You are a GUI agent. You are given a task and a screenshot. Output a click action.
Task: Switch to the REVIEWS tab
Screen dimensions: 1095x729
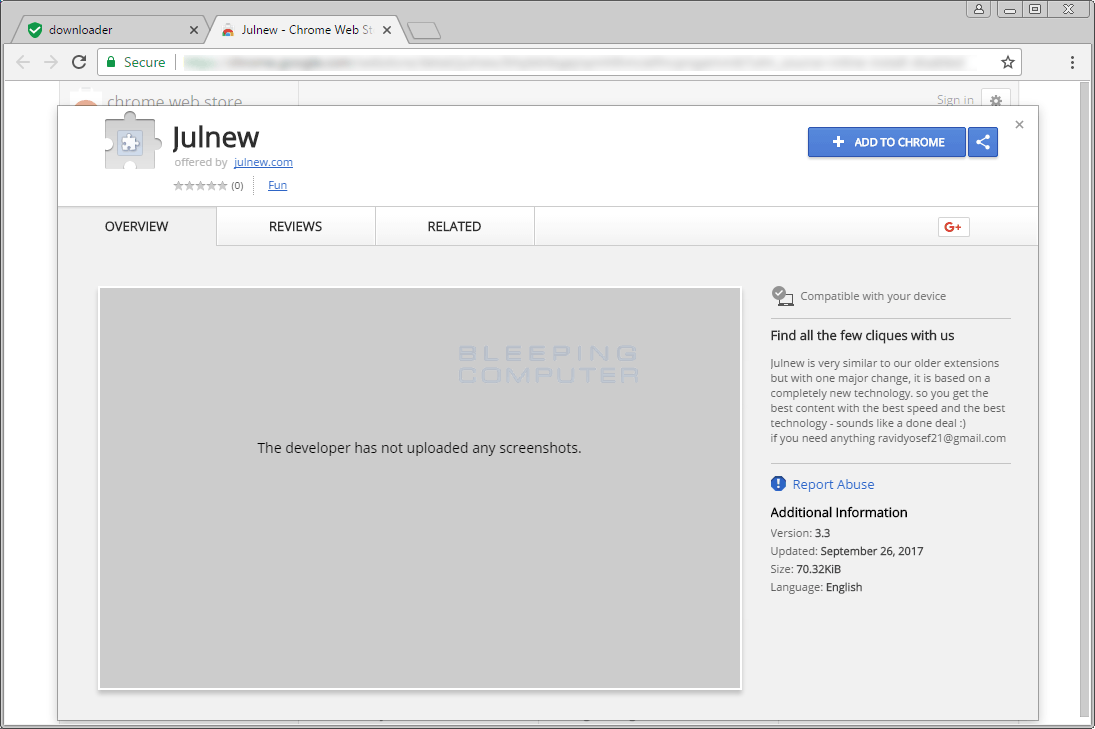295,226
